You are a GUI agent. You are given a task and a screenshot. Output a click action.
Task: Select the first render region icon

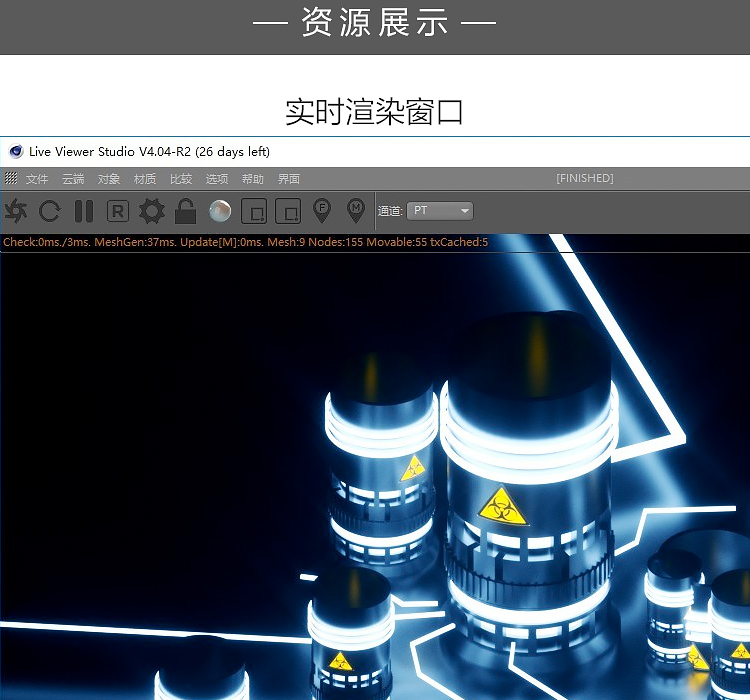pos(254,211)
